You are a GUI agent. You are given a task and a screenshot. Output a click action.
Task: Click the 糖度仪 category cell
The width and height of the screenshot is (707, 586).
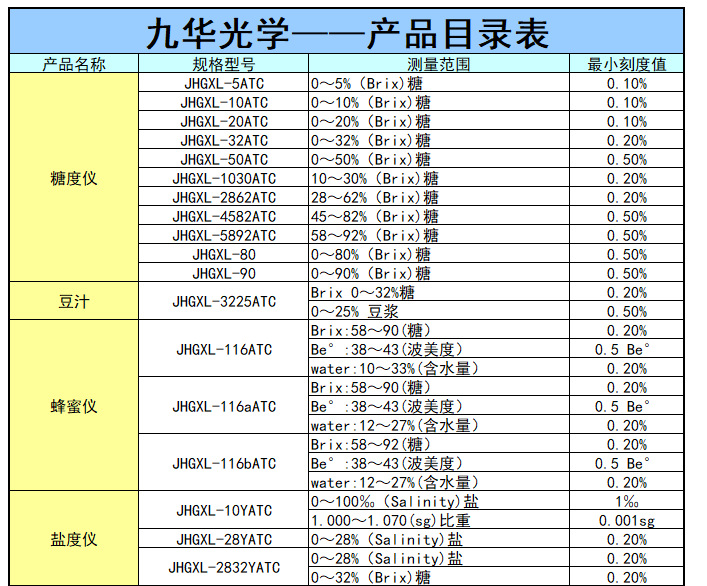pos(74,178)
